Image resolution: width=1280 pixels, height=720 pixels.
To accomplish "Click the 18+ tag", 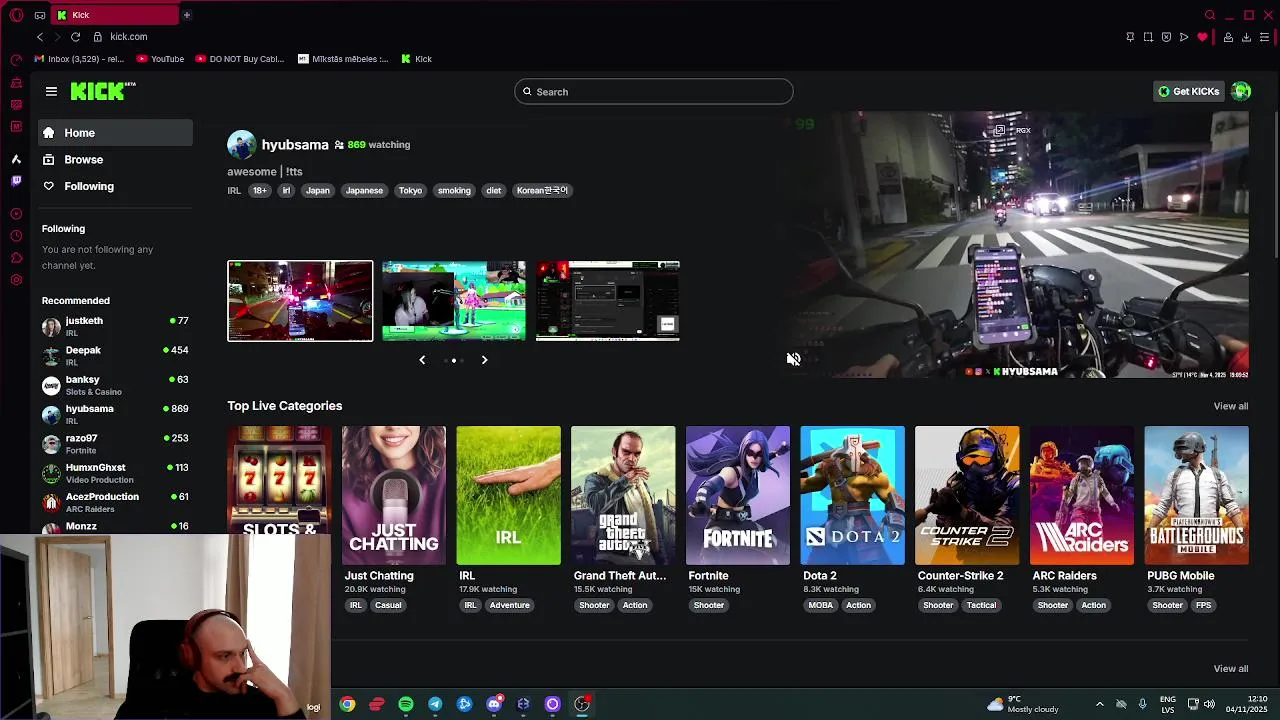I will tap(259, 190).
